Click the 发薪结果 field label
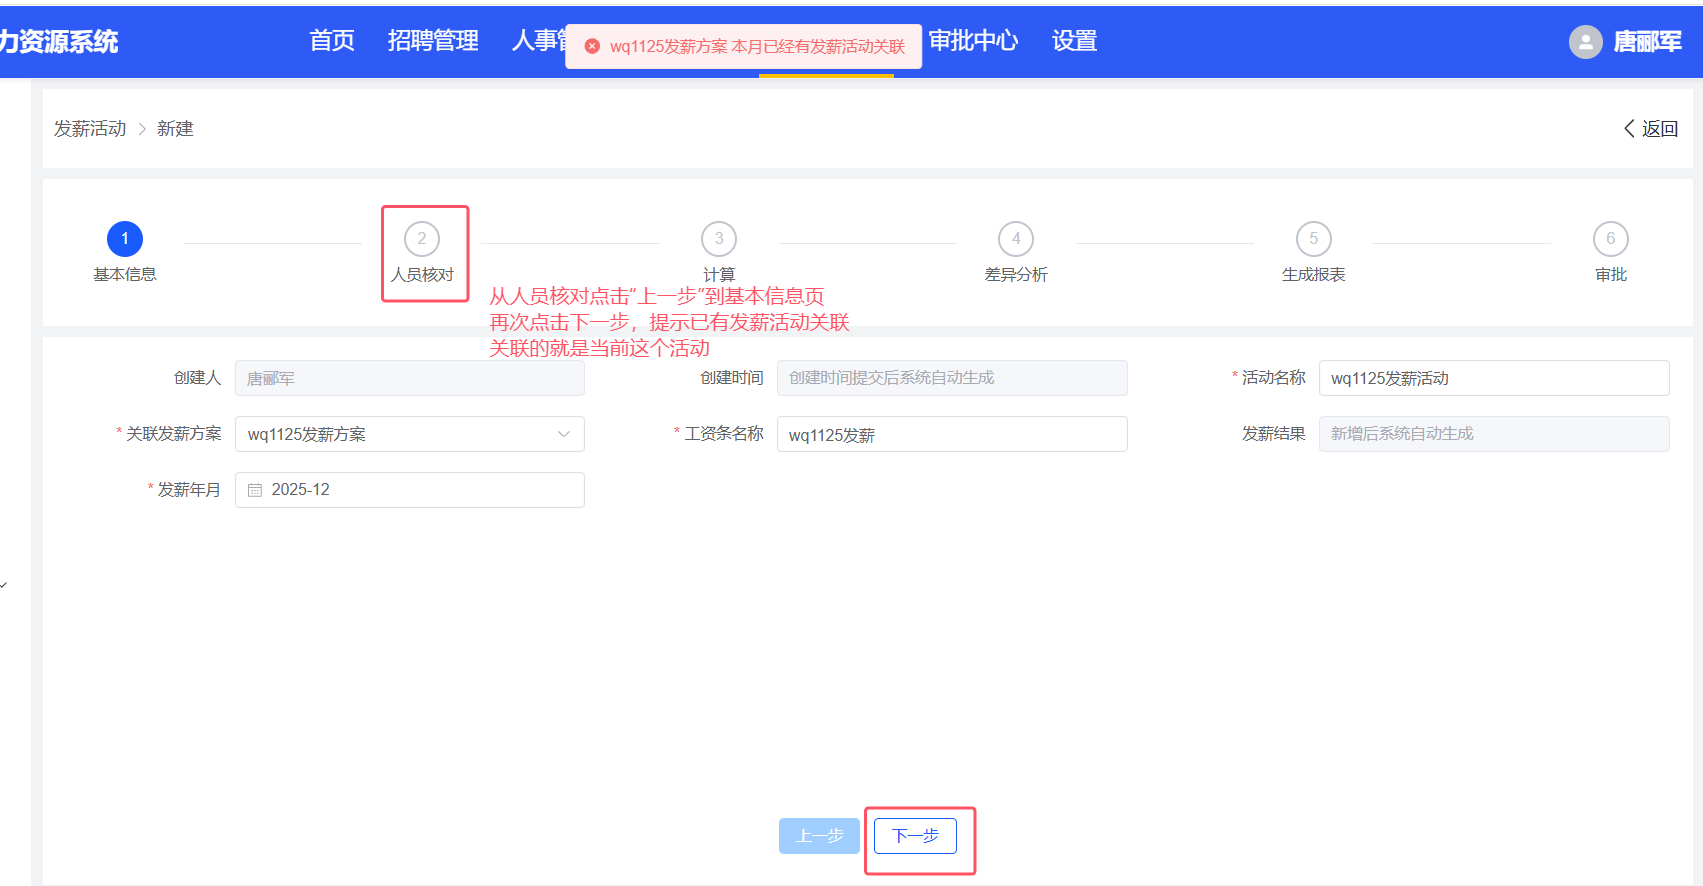 (x=1274, y=434)
